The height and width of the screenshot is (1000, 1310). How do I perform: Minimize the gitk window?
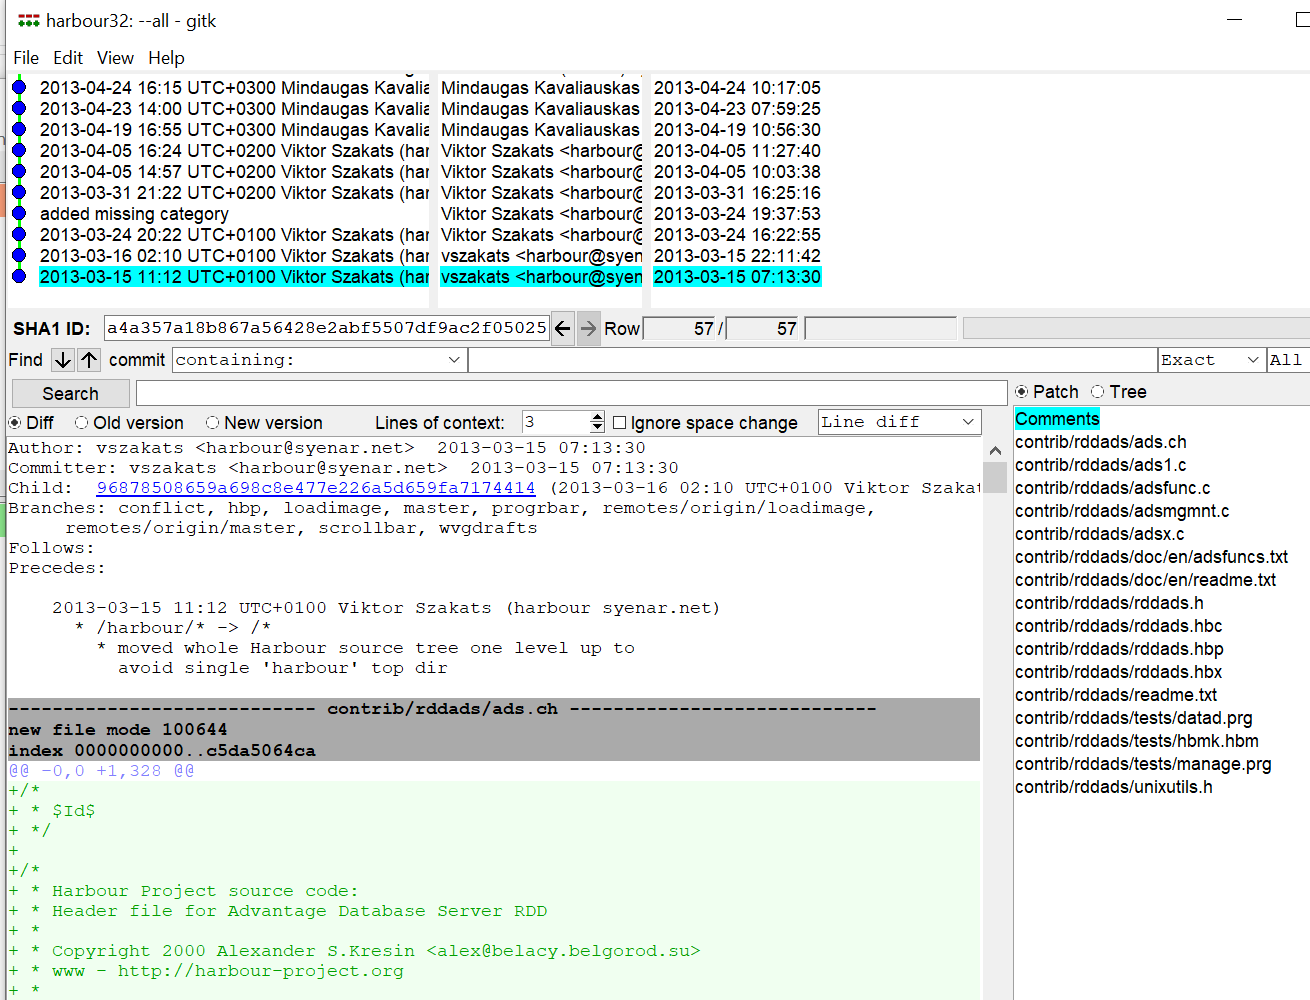1234,20
